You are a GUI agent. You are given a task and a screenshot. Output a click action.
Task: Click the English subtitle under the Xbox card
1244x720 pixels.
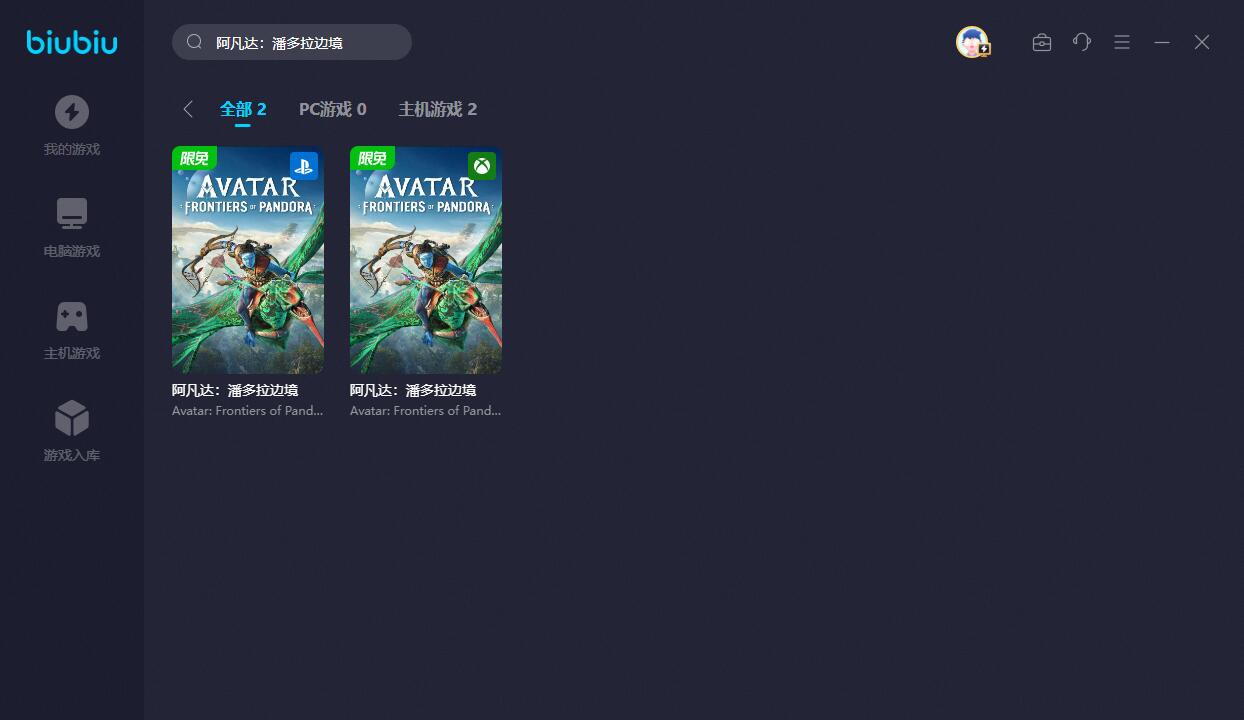[x=426, y=411]
